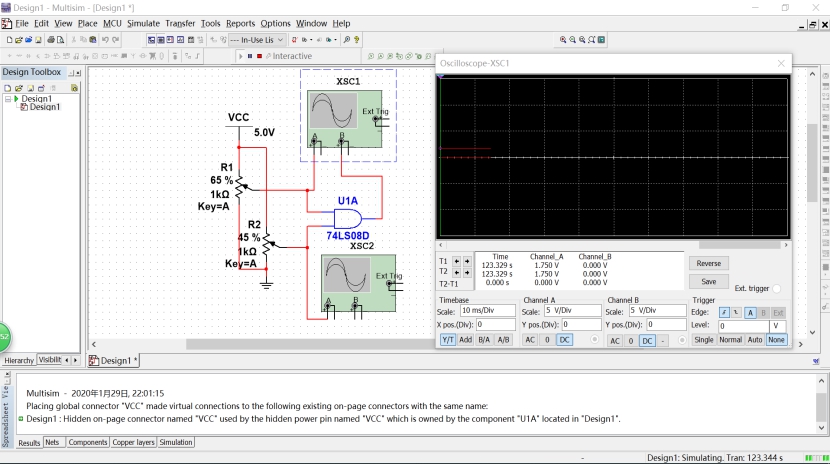Set Channel B coupling to AC
The height and width of the screenshot is (465, 830).
[615, 341]
